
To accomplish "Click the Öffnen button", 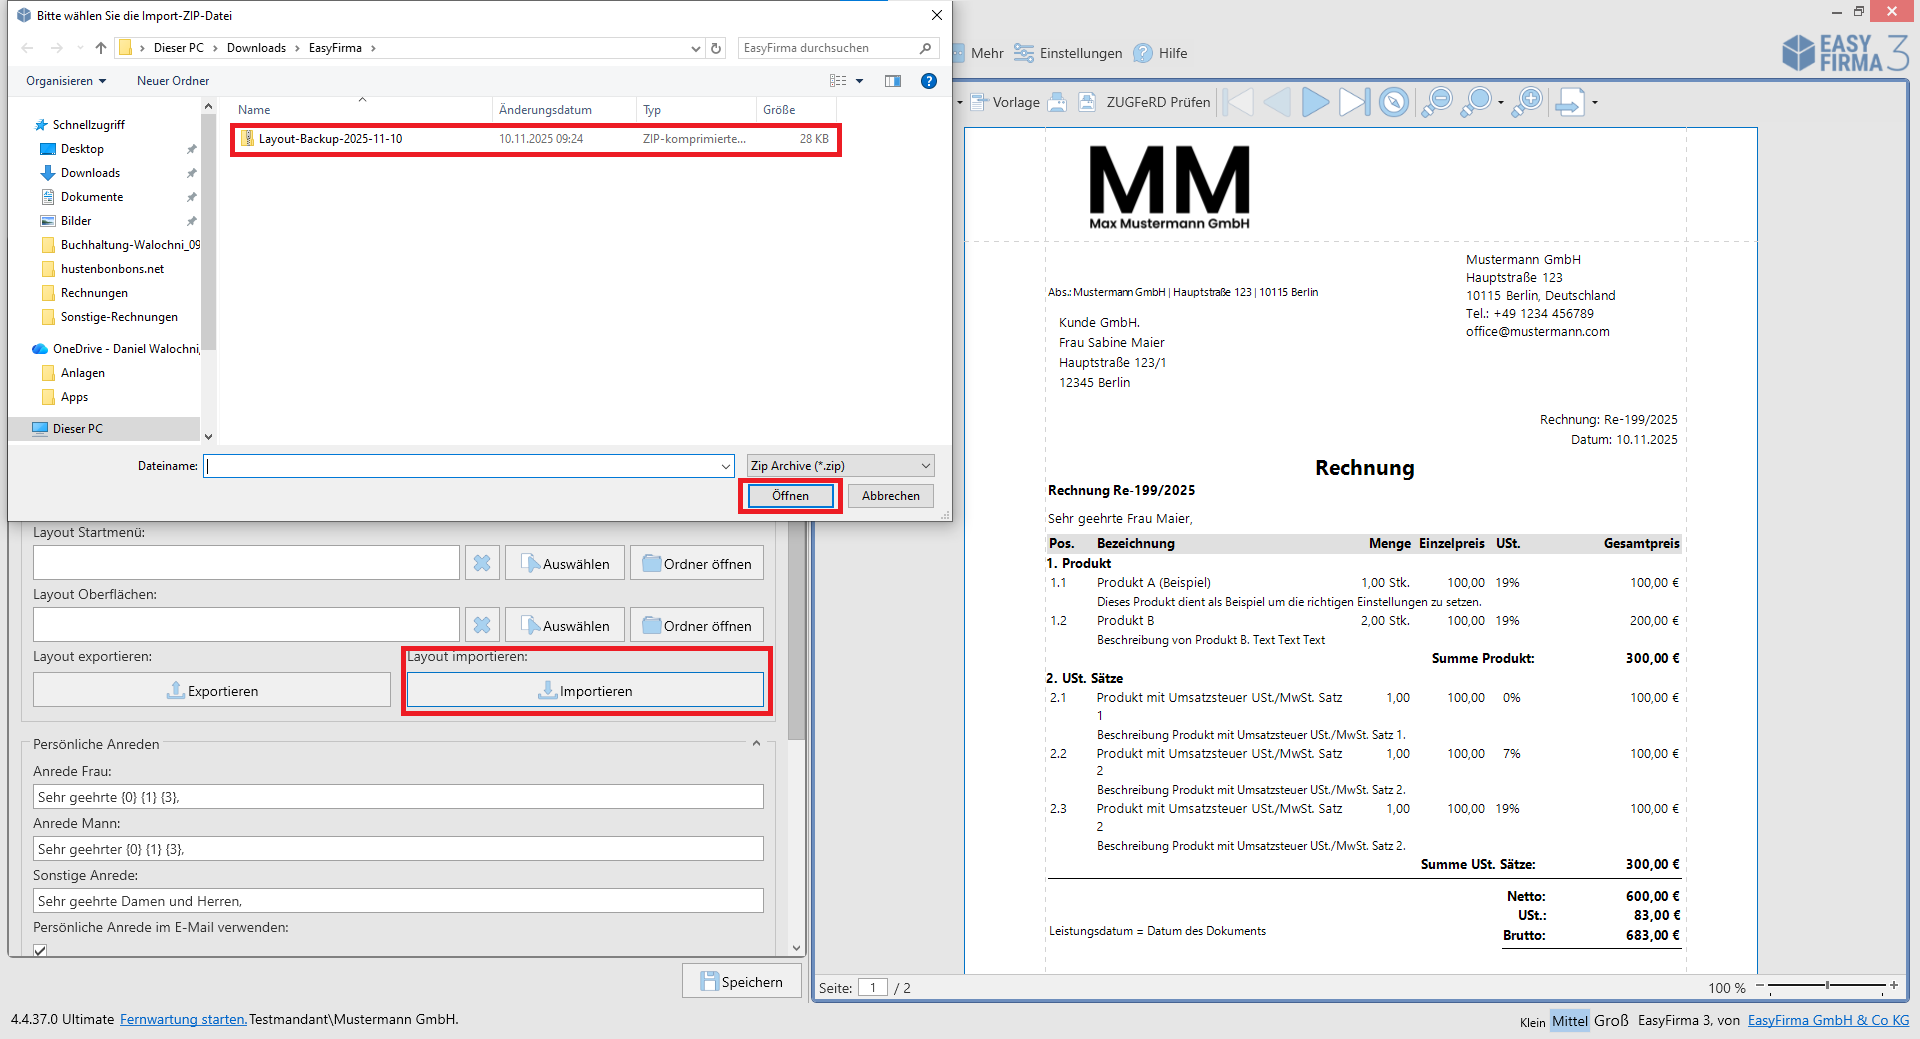I will pos(790,496).
